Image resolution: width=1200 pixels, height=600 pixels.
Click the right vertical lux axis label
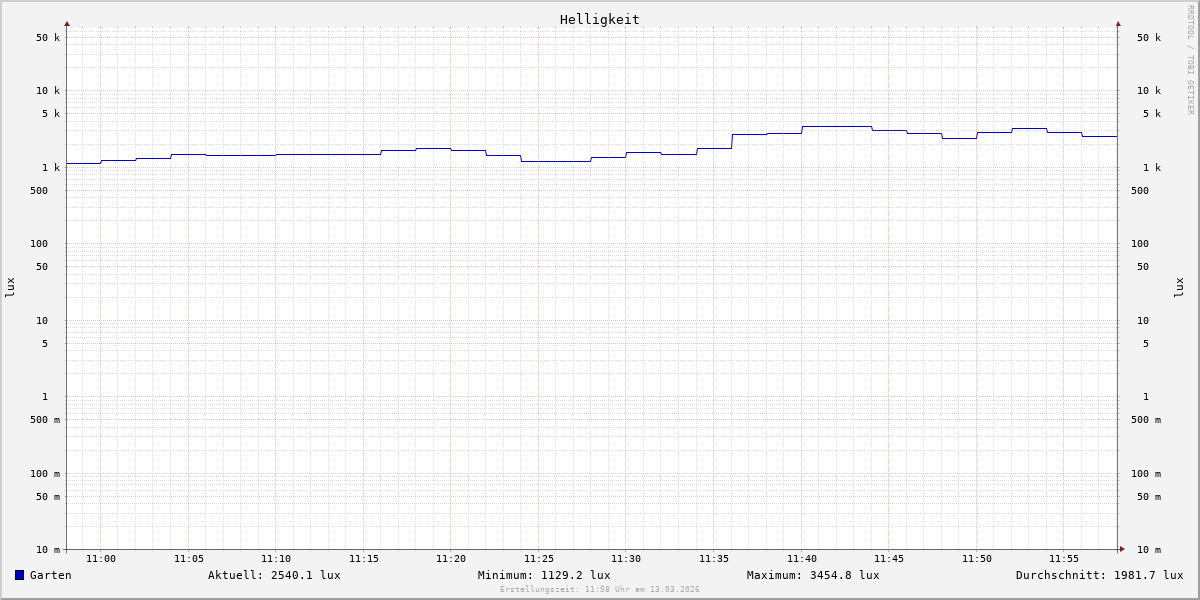pos(1179,287)
